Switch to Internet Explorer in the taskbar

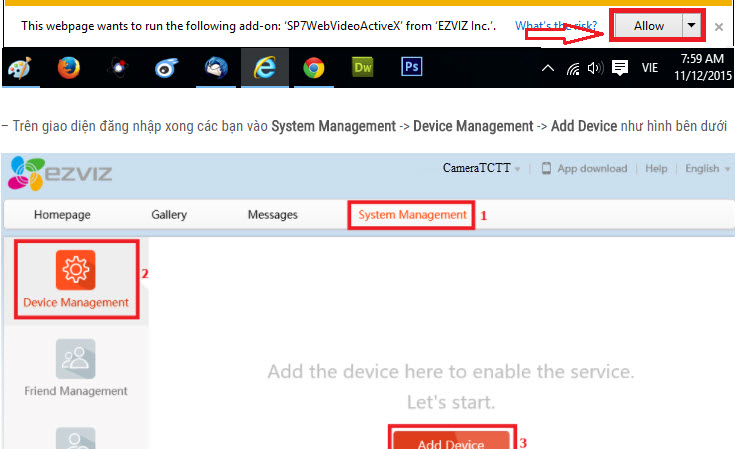265,68
